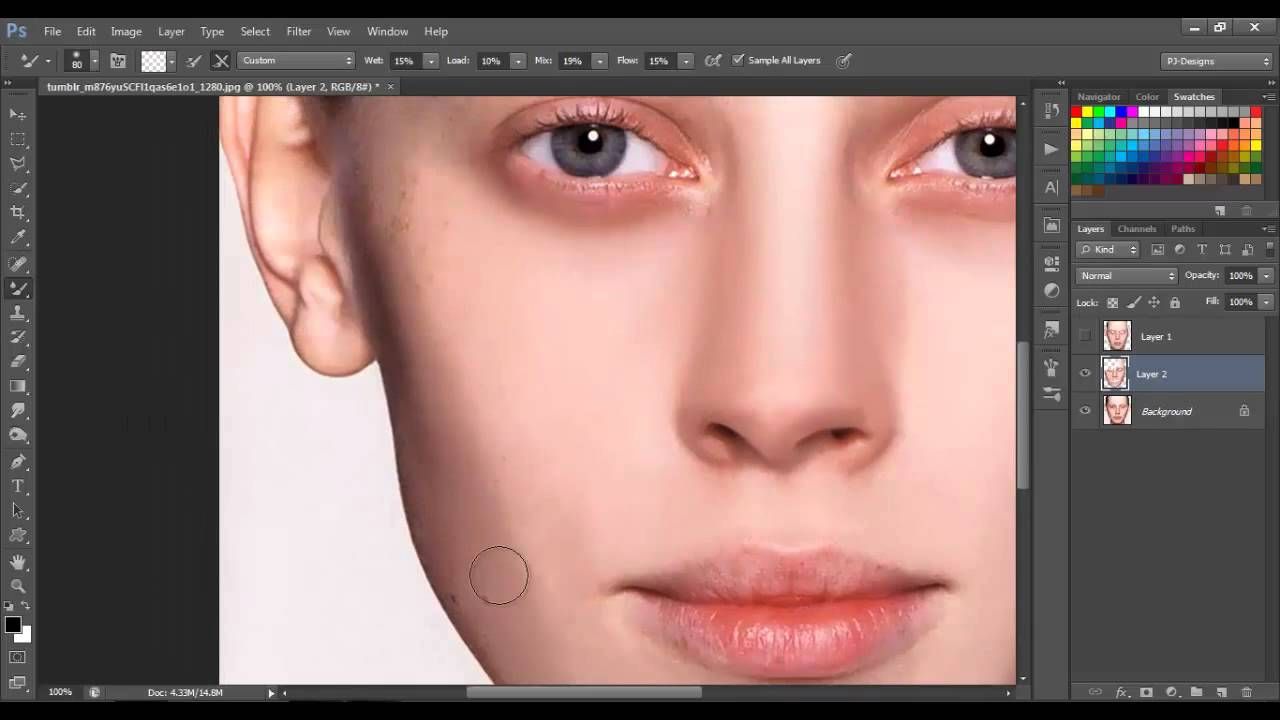Switch to the Navigator tab
1280x720 pixels.
tap(1099, 97)
